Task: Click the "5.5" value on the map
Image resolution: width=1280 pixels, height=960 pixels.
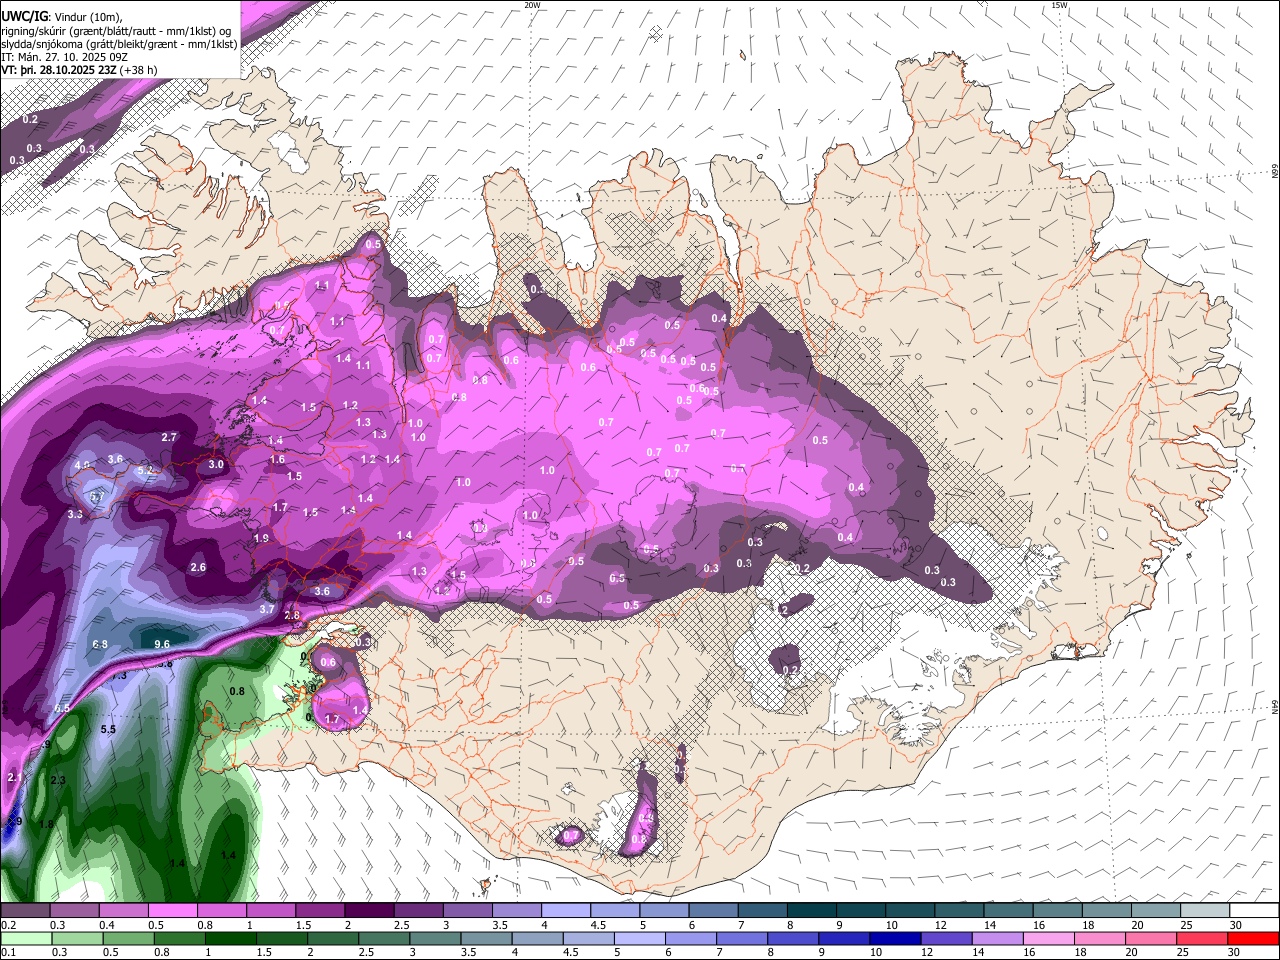Action: tap(108, 730)
